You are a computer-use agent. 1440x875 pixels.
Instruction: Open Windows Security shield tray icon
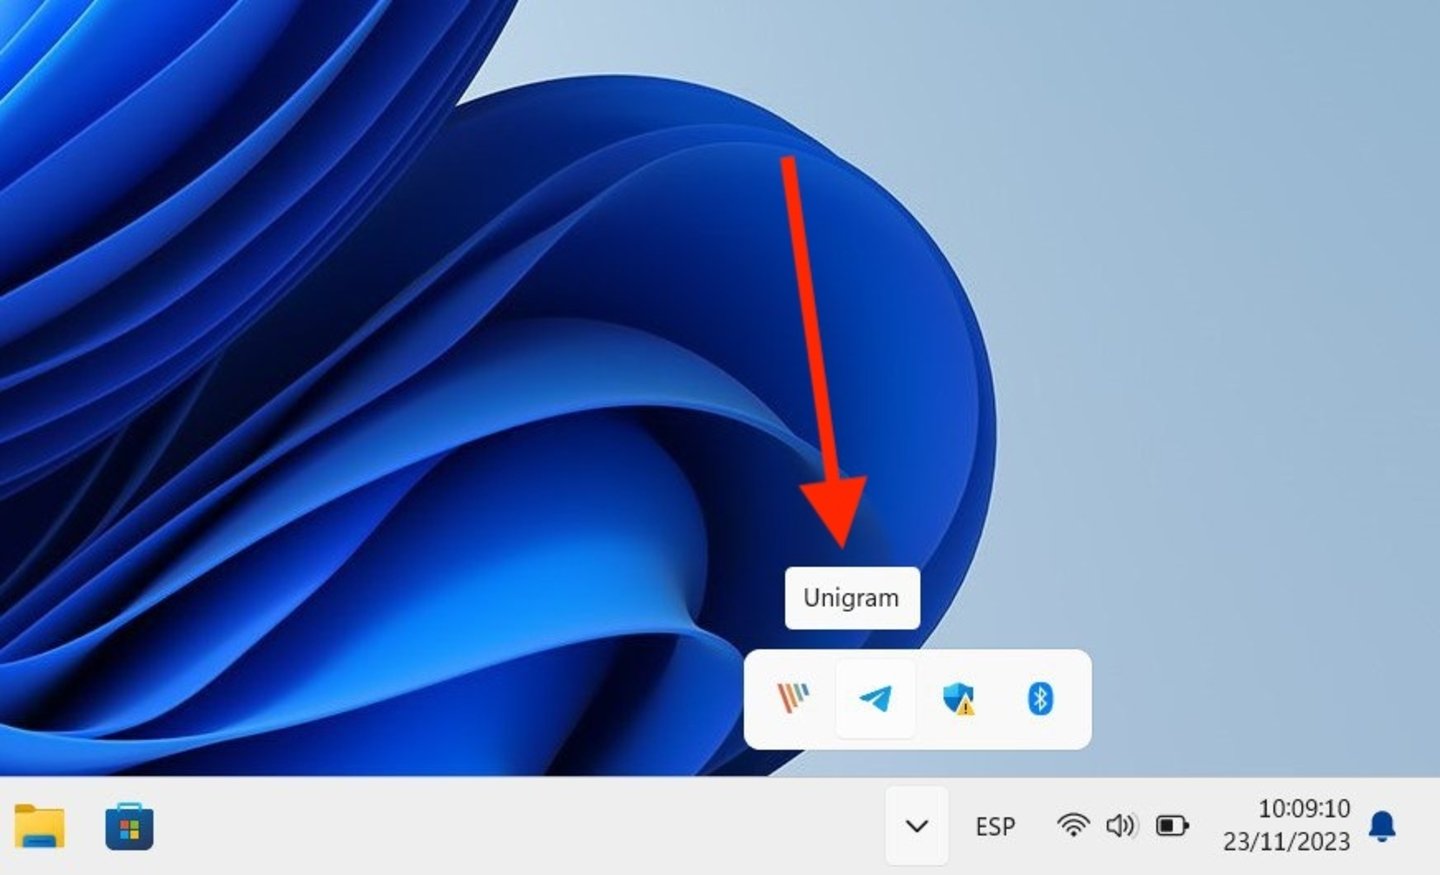(x=959, y=698)
